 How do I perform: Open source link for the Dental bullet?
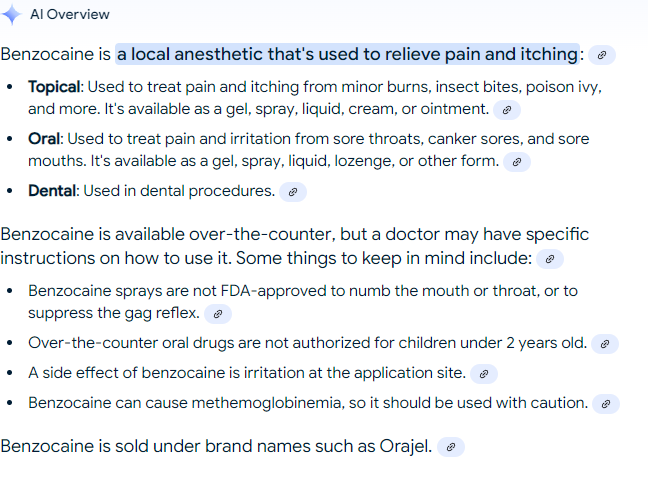pos(292,192)
